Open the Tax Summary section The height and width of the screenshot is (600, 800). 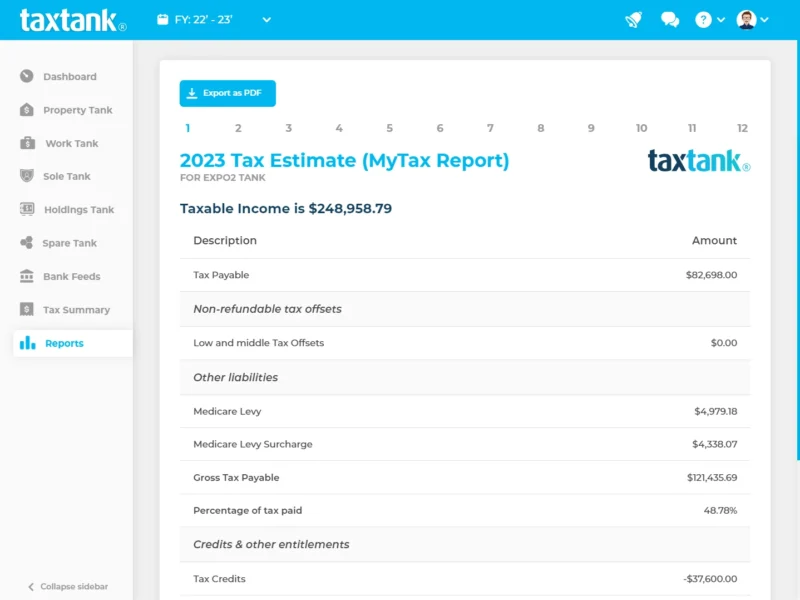coord(25,310)
